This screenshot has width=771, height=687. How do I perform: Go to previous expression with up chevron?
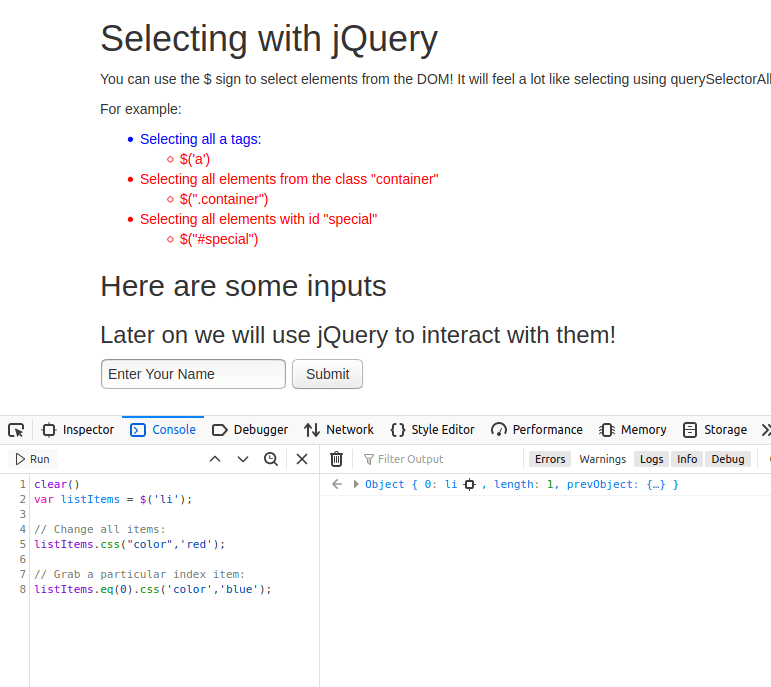215,459
